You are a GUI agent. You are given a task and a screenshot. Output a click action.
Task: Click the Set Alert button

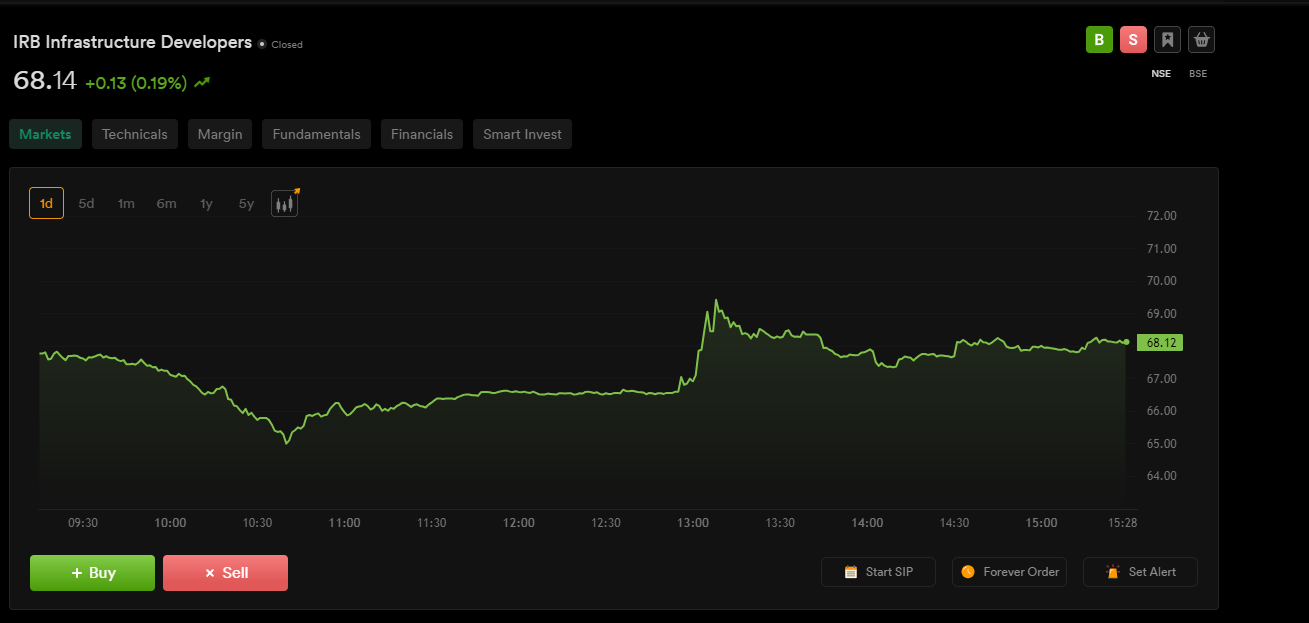pos(1140,572)
